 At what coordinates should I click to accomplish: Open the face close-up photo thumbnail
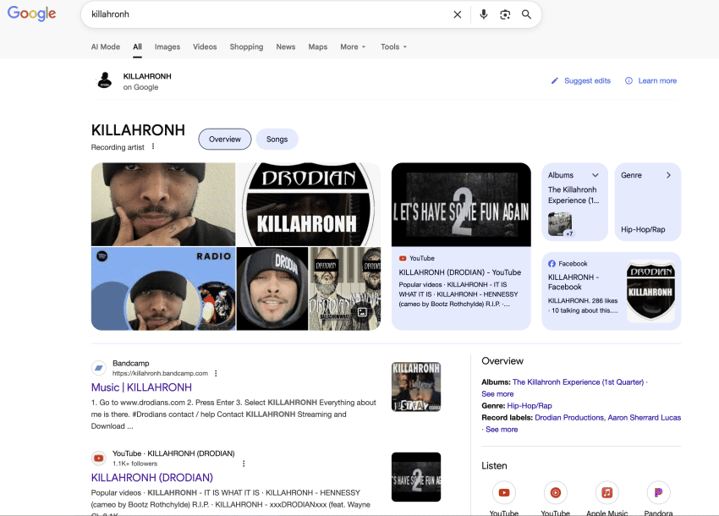(x=163, y=204)
